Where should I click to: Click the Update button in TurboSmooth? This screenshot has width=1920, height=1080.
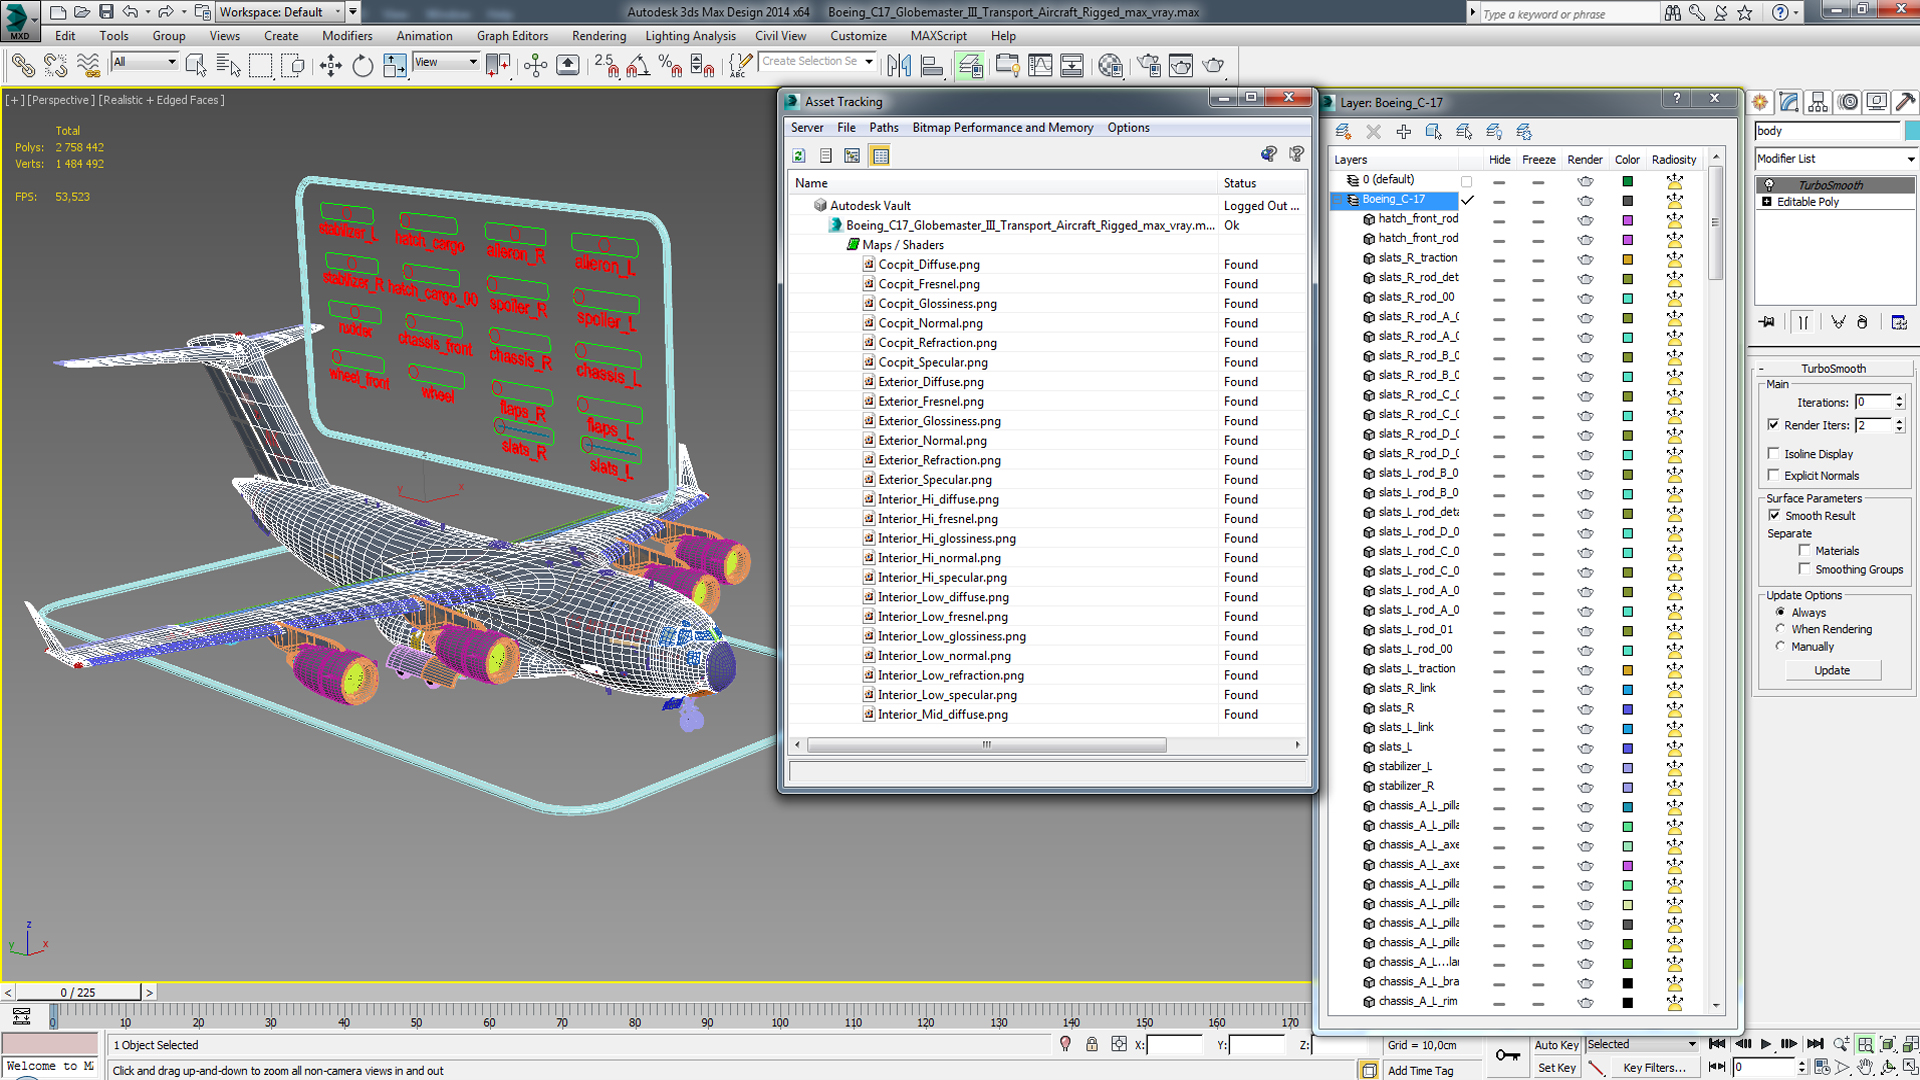[x=1832, y=670]
